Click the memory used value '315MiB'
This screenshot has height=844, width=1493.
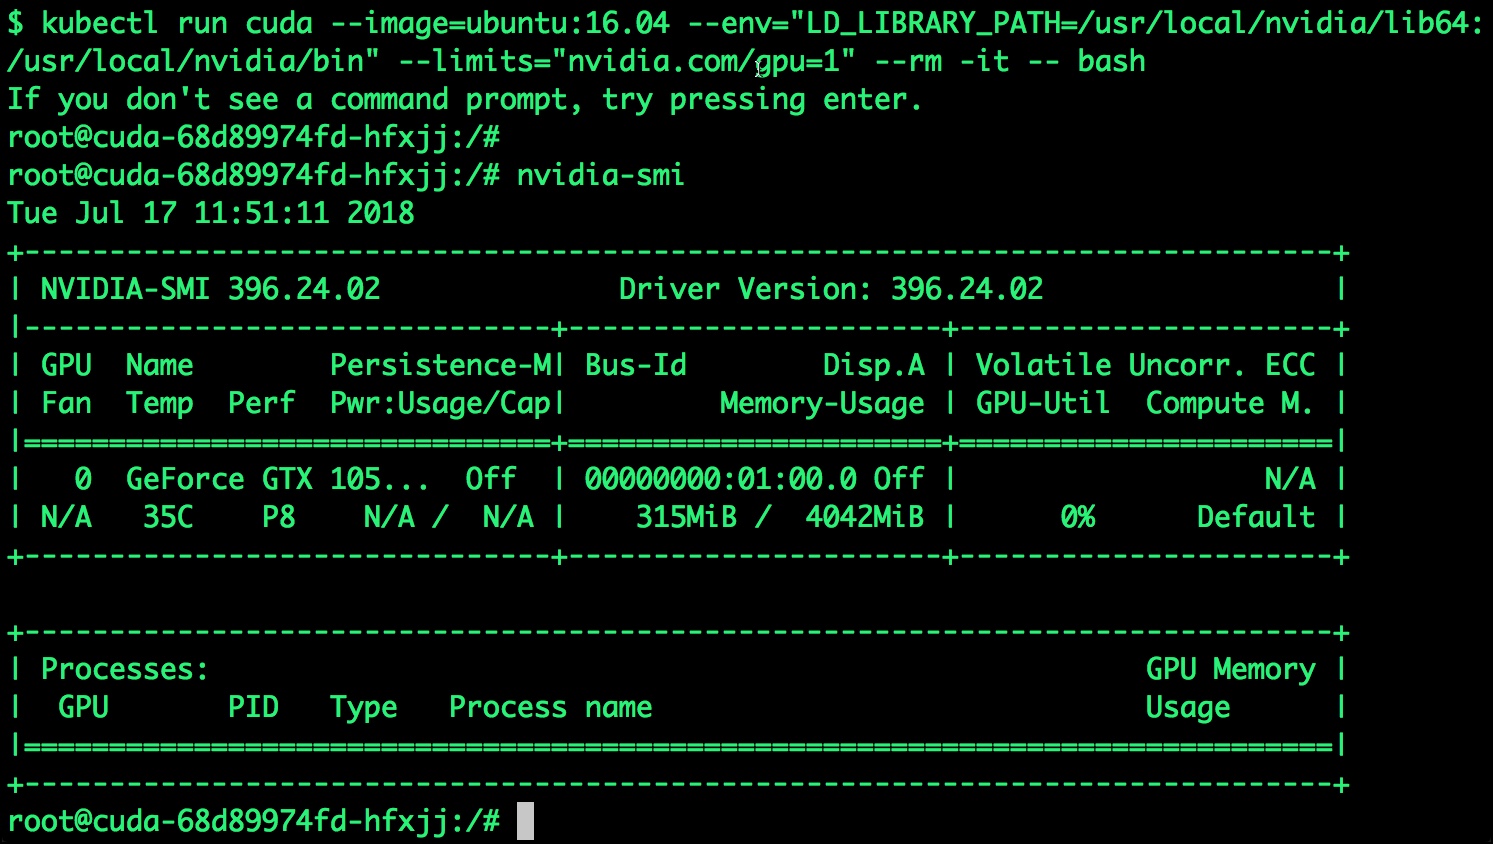click(687, 517)
